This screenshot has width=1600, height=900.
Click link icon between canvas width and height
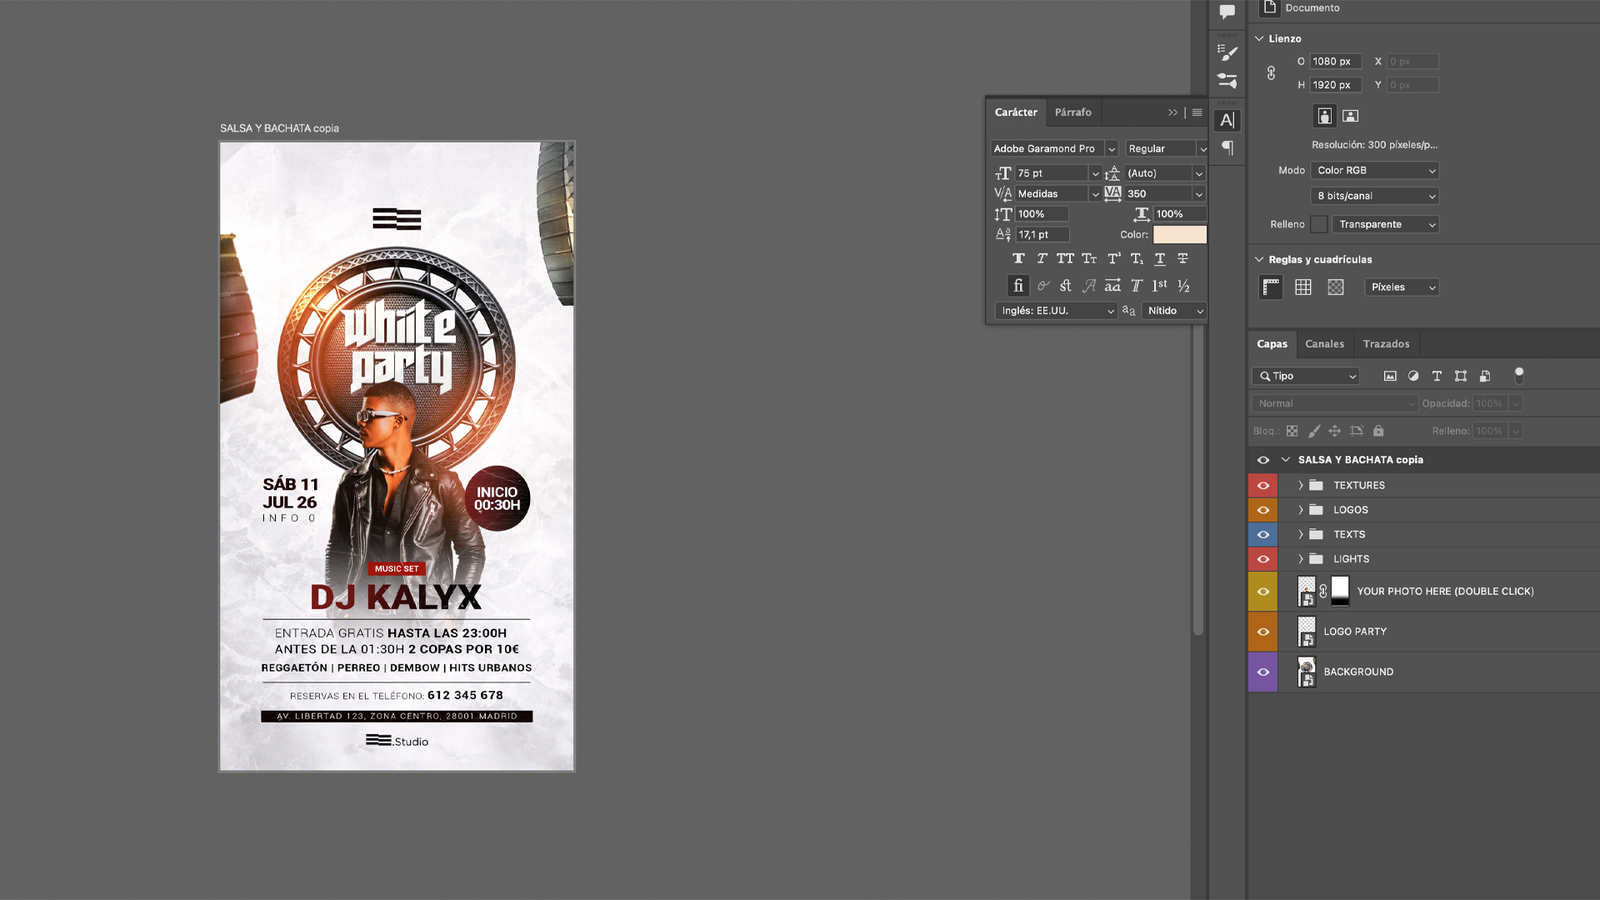point(1271,73)
